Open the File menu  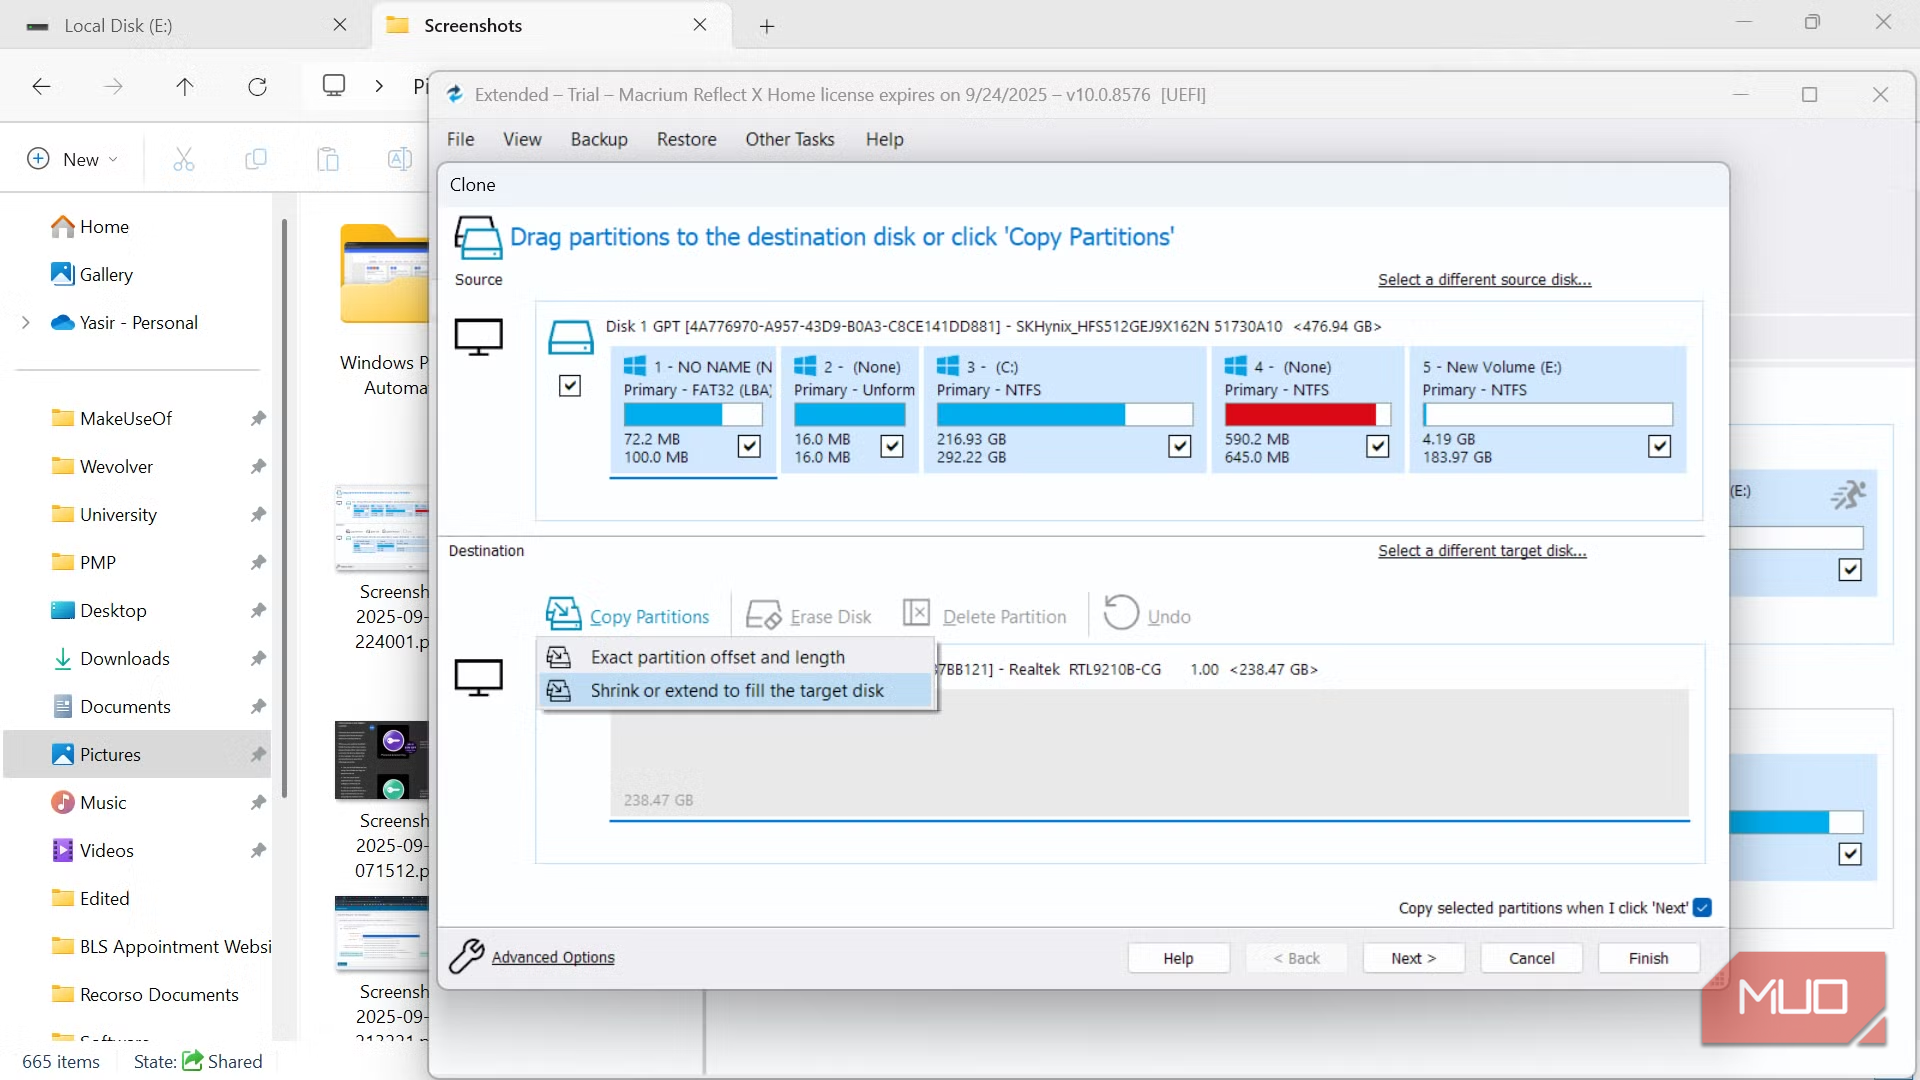click(460, 139)
